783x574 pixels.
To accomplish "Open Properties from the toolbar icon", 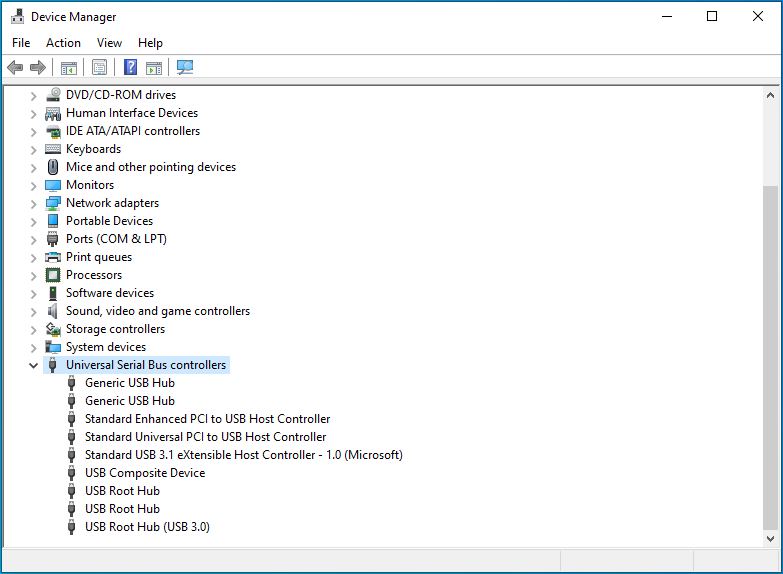I will [x=99, y=68].
